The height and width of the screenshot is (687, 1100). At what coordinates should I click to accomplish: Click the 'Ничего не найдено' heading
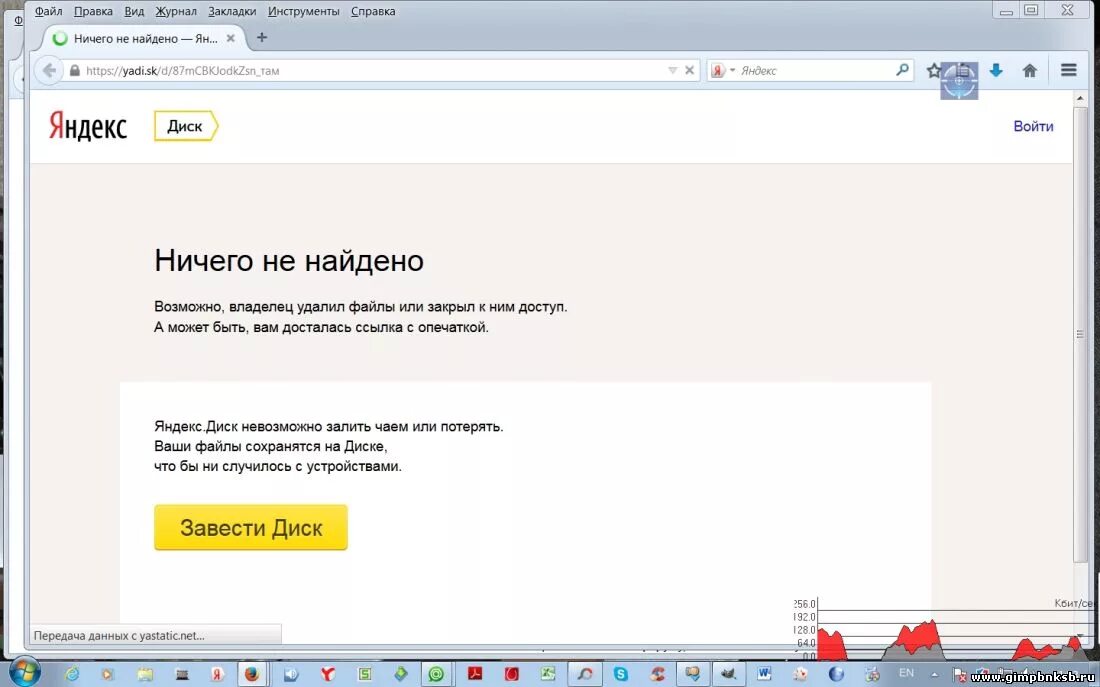tap(288, 260)
